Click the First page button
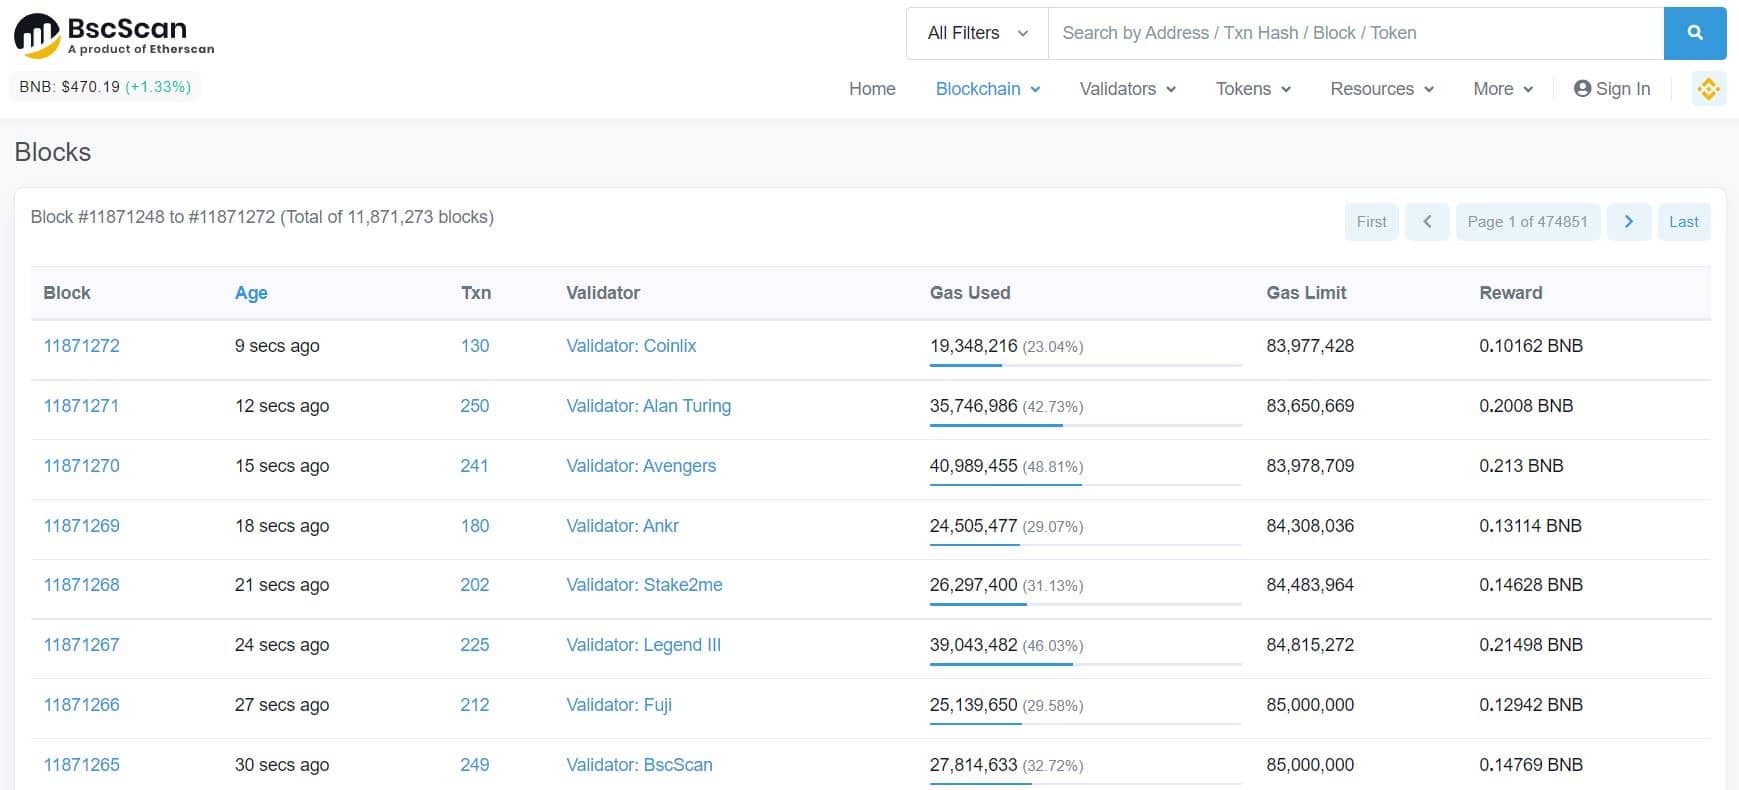The height and width of the screenshot is (790, 1739). point(1371,222)
